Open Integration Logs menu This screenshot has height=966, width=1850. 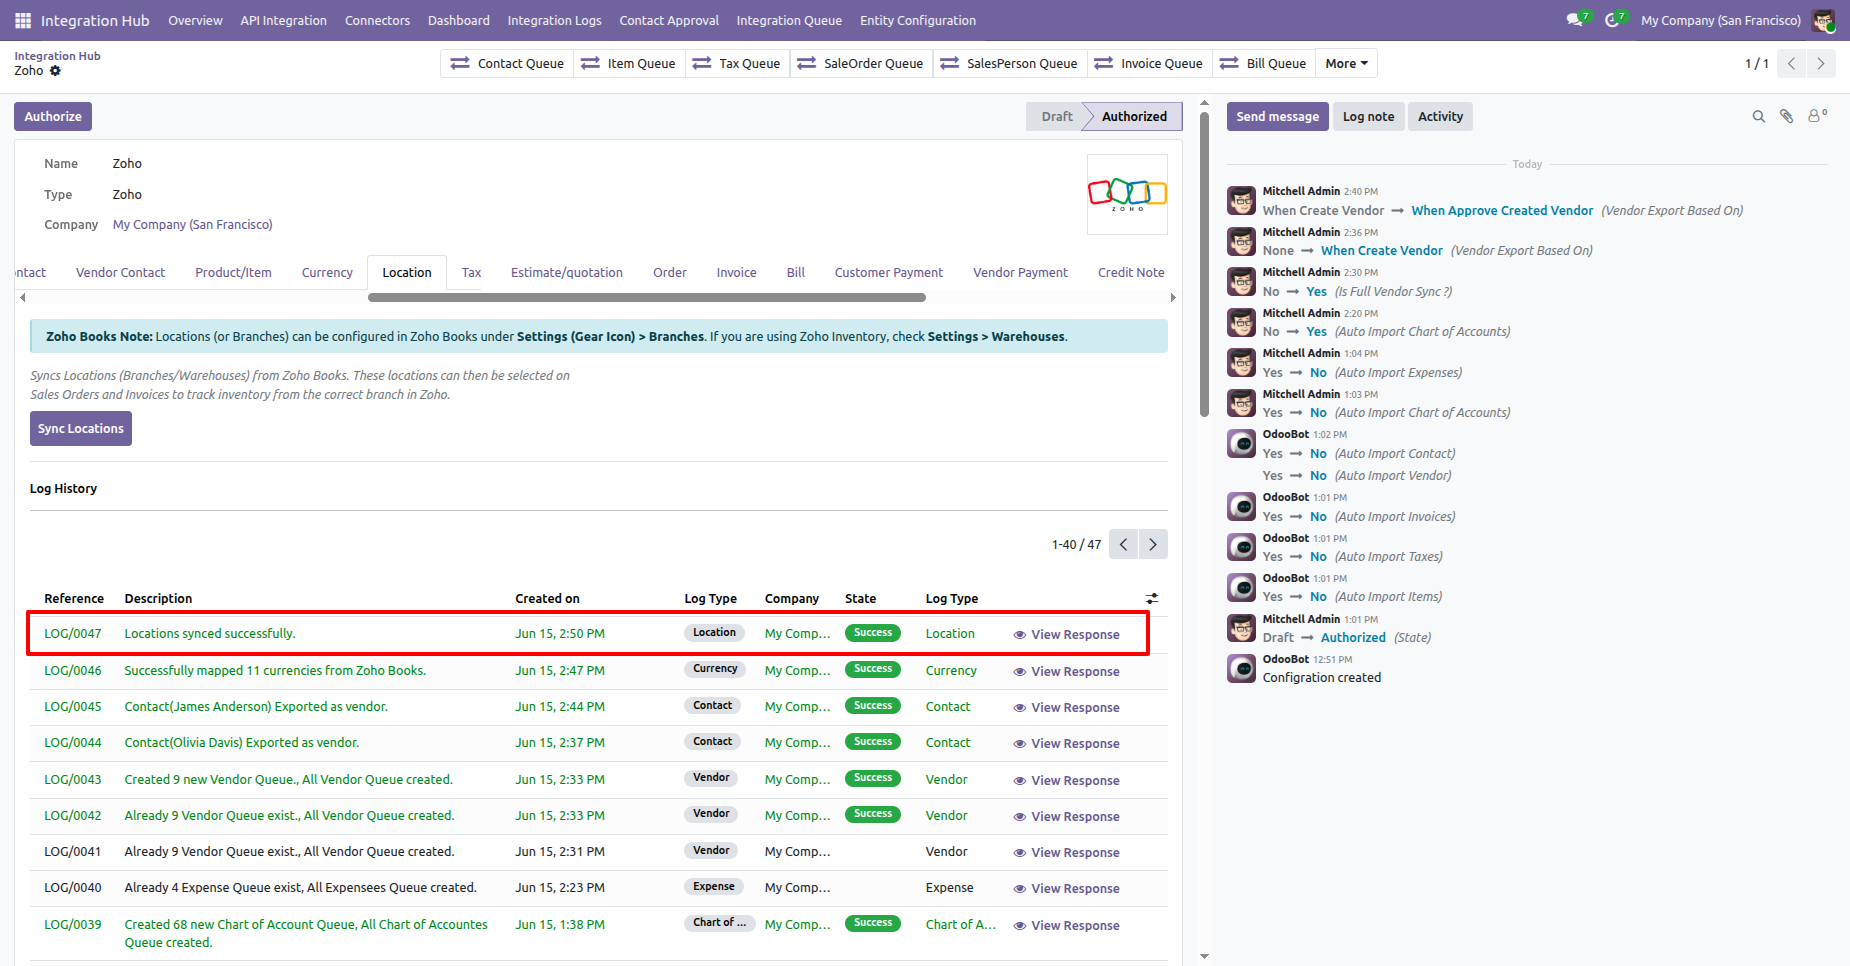[x=554, y=20]
